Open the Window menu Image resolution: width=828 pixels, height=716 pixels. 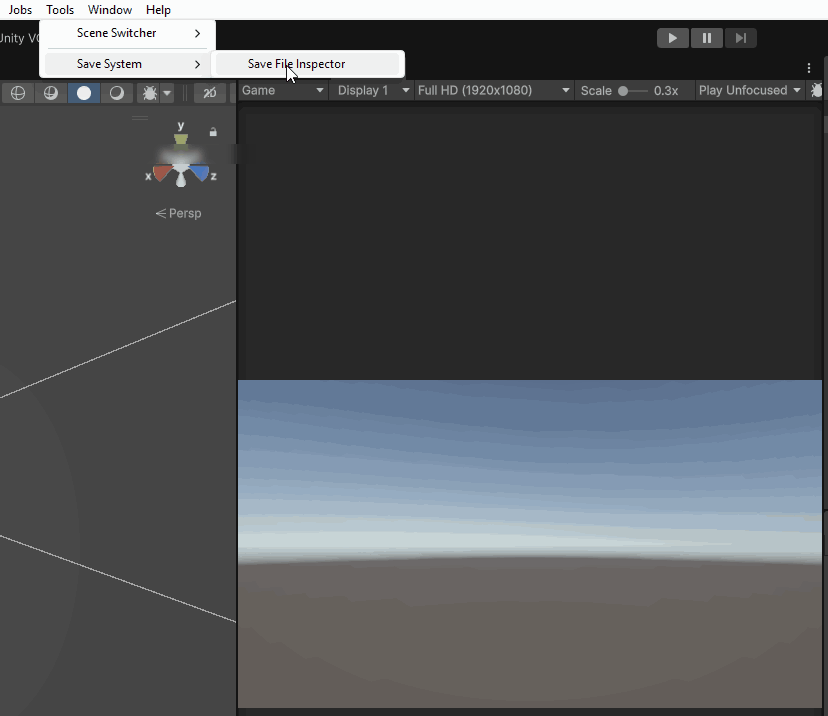pyautogui.click(x=110, y=10)
